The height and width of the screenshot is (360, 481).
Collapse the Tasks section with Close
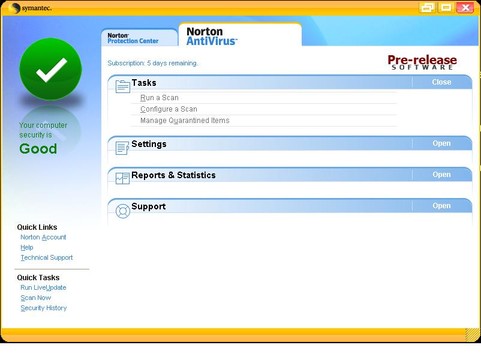441,82
